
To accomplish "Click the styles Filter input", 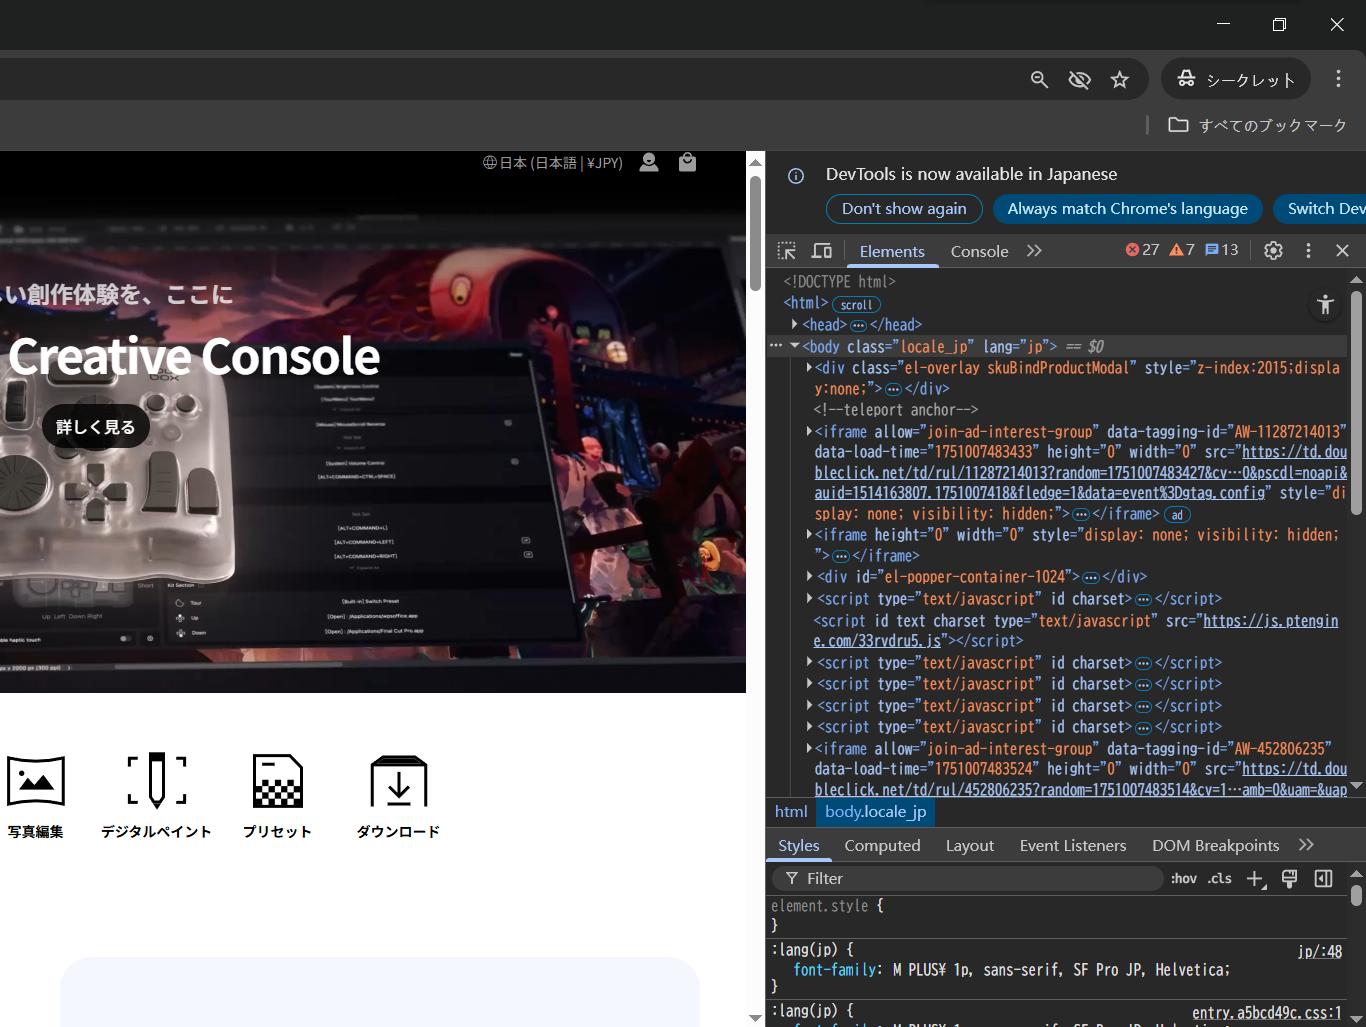I will pyautogui.click(x=967, y=878).
